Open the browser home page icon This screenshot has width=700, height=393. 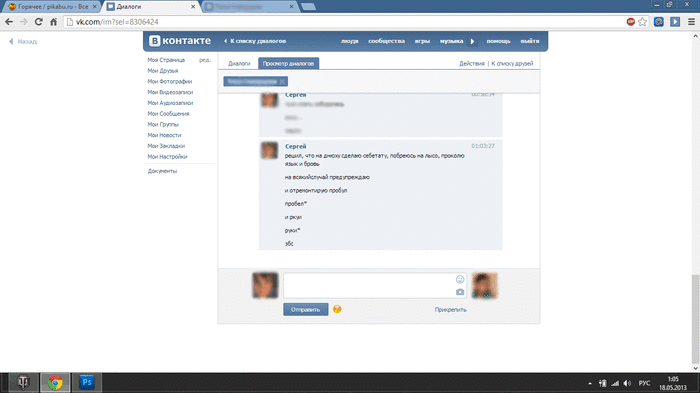pos(53,21)
